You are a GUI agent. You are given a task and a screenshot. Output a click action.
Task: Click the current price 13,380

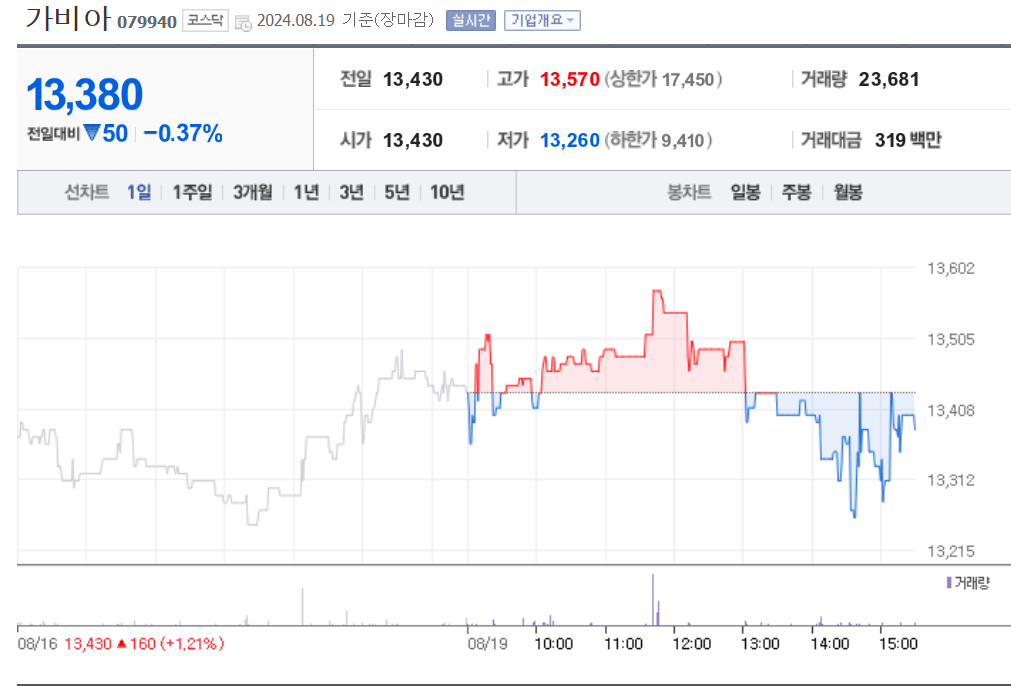pyautogui.click(x=84, y=95)
